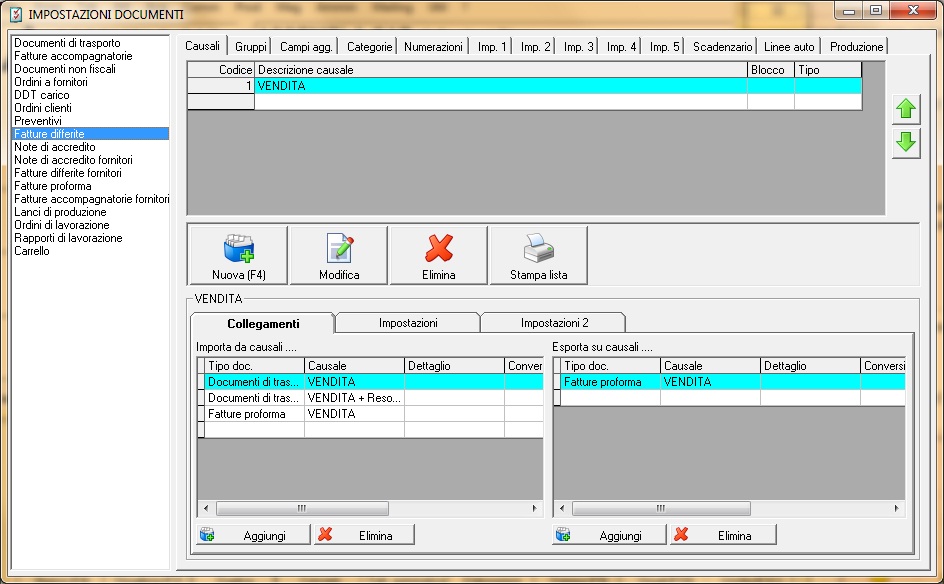The height and width of the screenshot is (584, 944).
Task: Click the empty new row in causali grid
Action: [x=524, y=102]
